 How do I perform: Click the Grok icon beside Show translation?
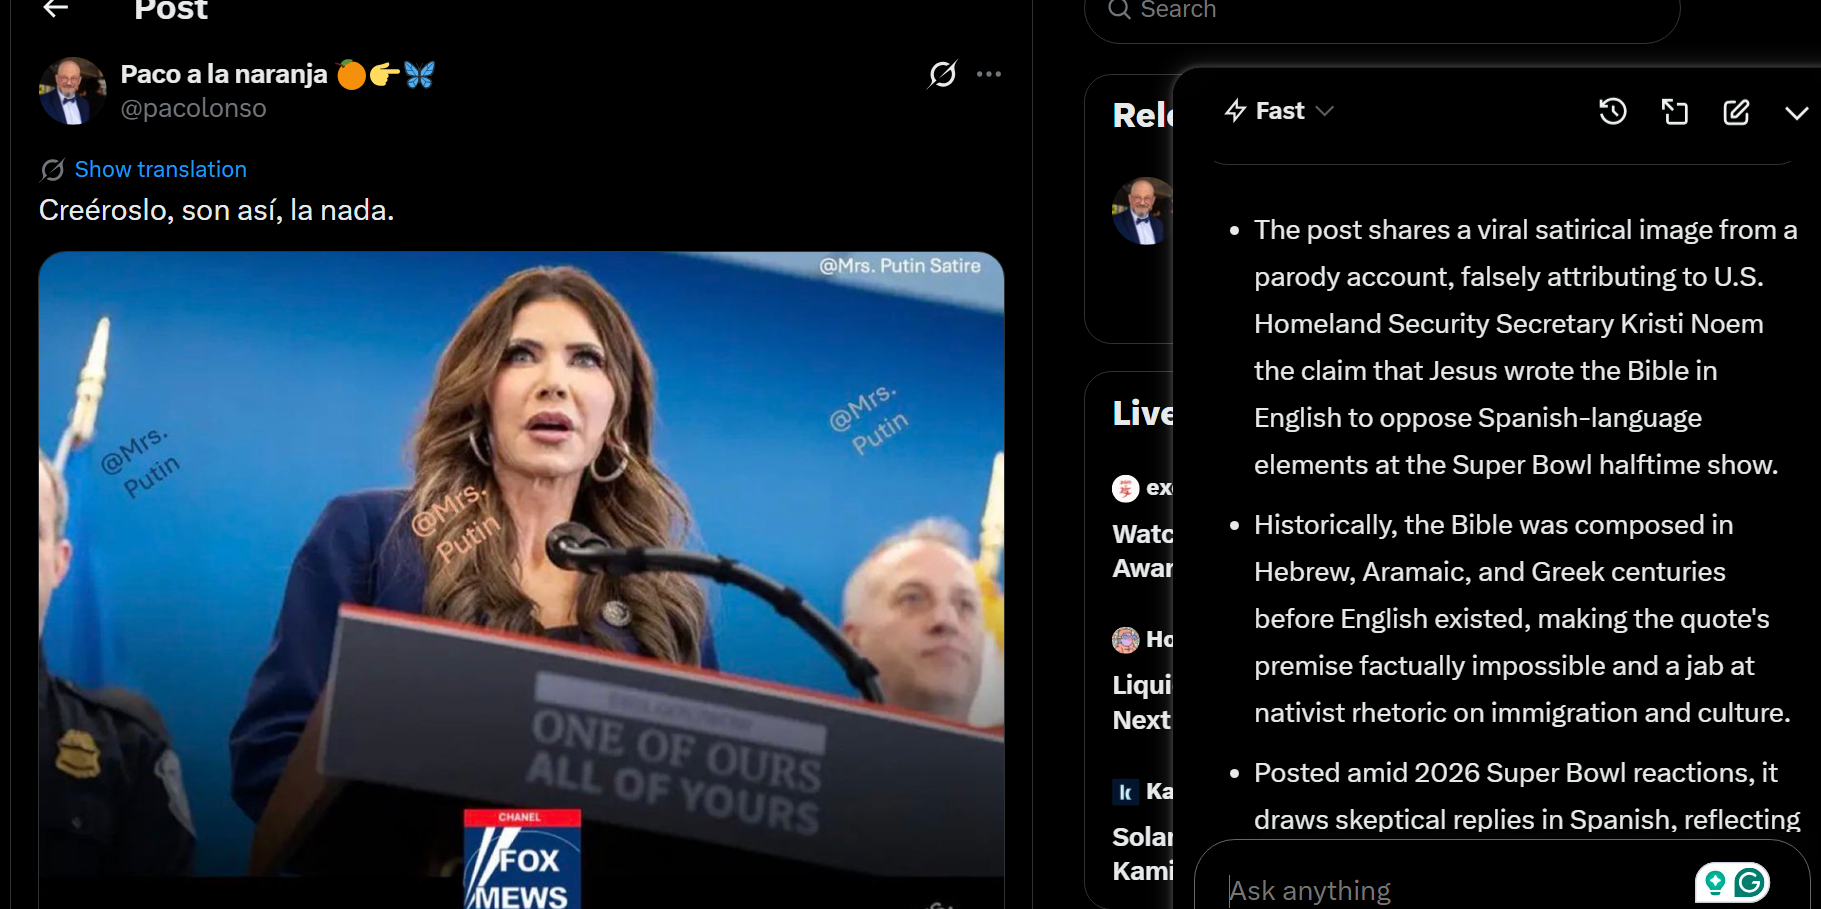52,170
